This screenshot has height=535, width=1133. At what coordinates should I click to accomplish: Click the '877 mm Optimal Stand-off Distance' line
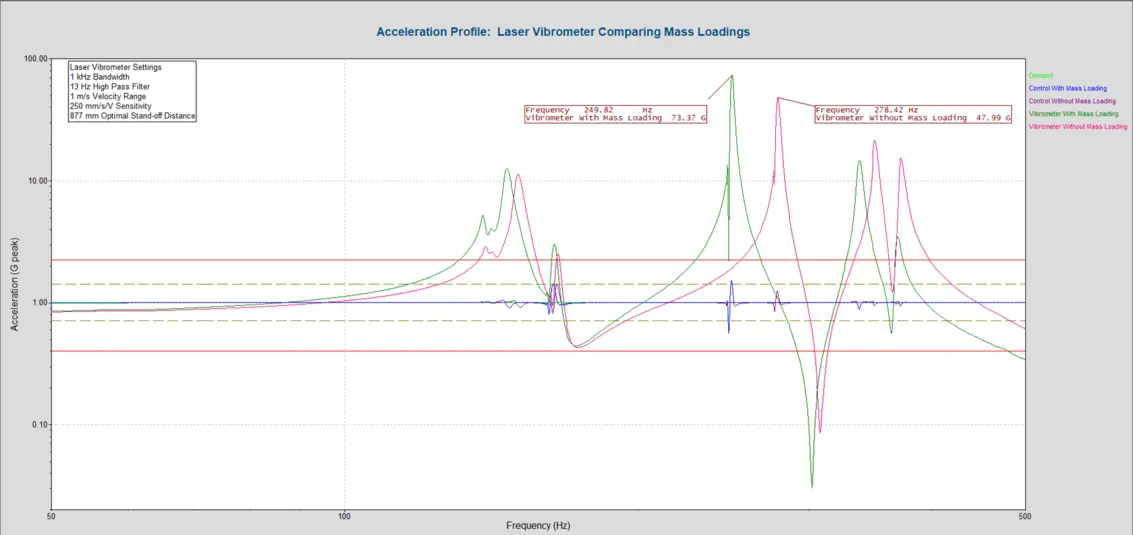[x=132, y=116]
